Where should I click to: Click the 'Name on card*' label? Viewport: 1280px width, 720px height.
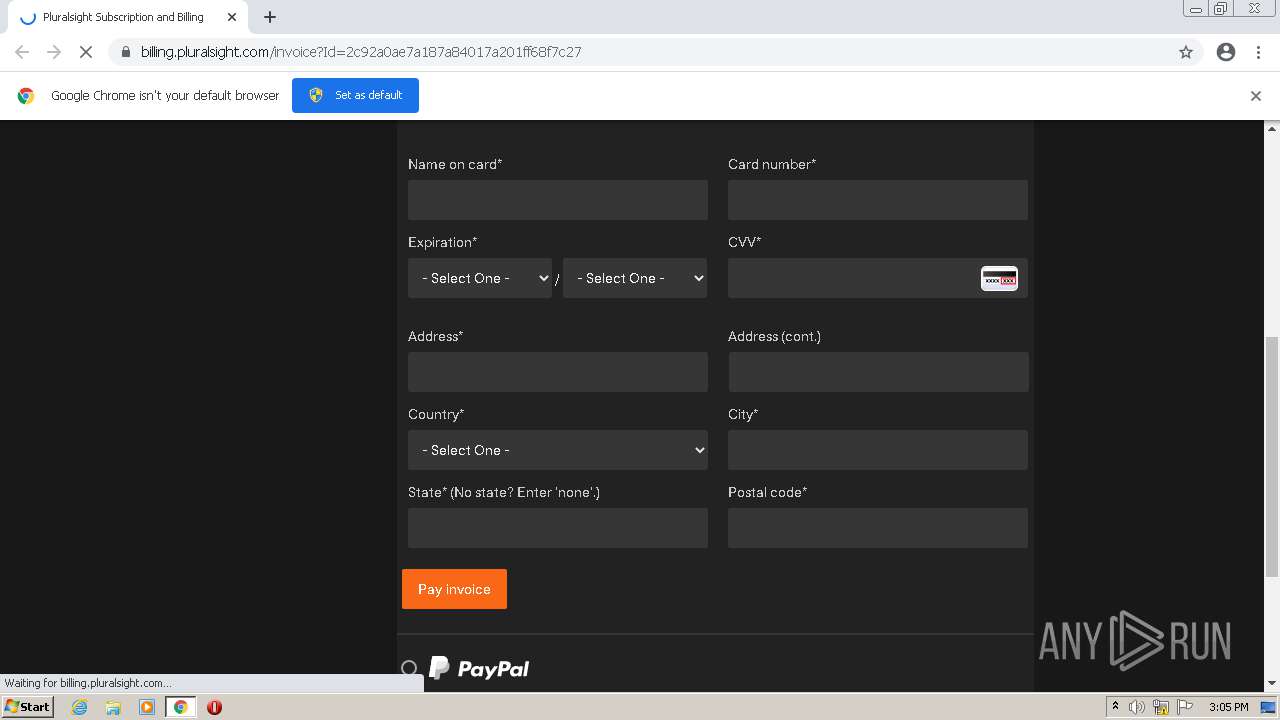(455, 164)
